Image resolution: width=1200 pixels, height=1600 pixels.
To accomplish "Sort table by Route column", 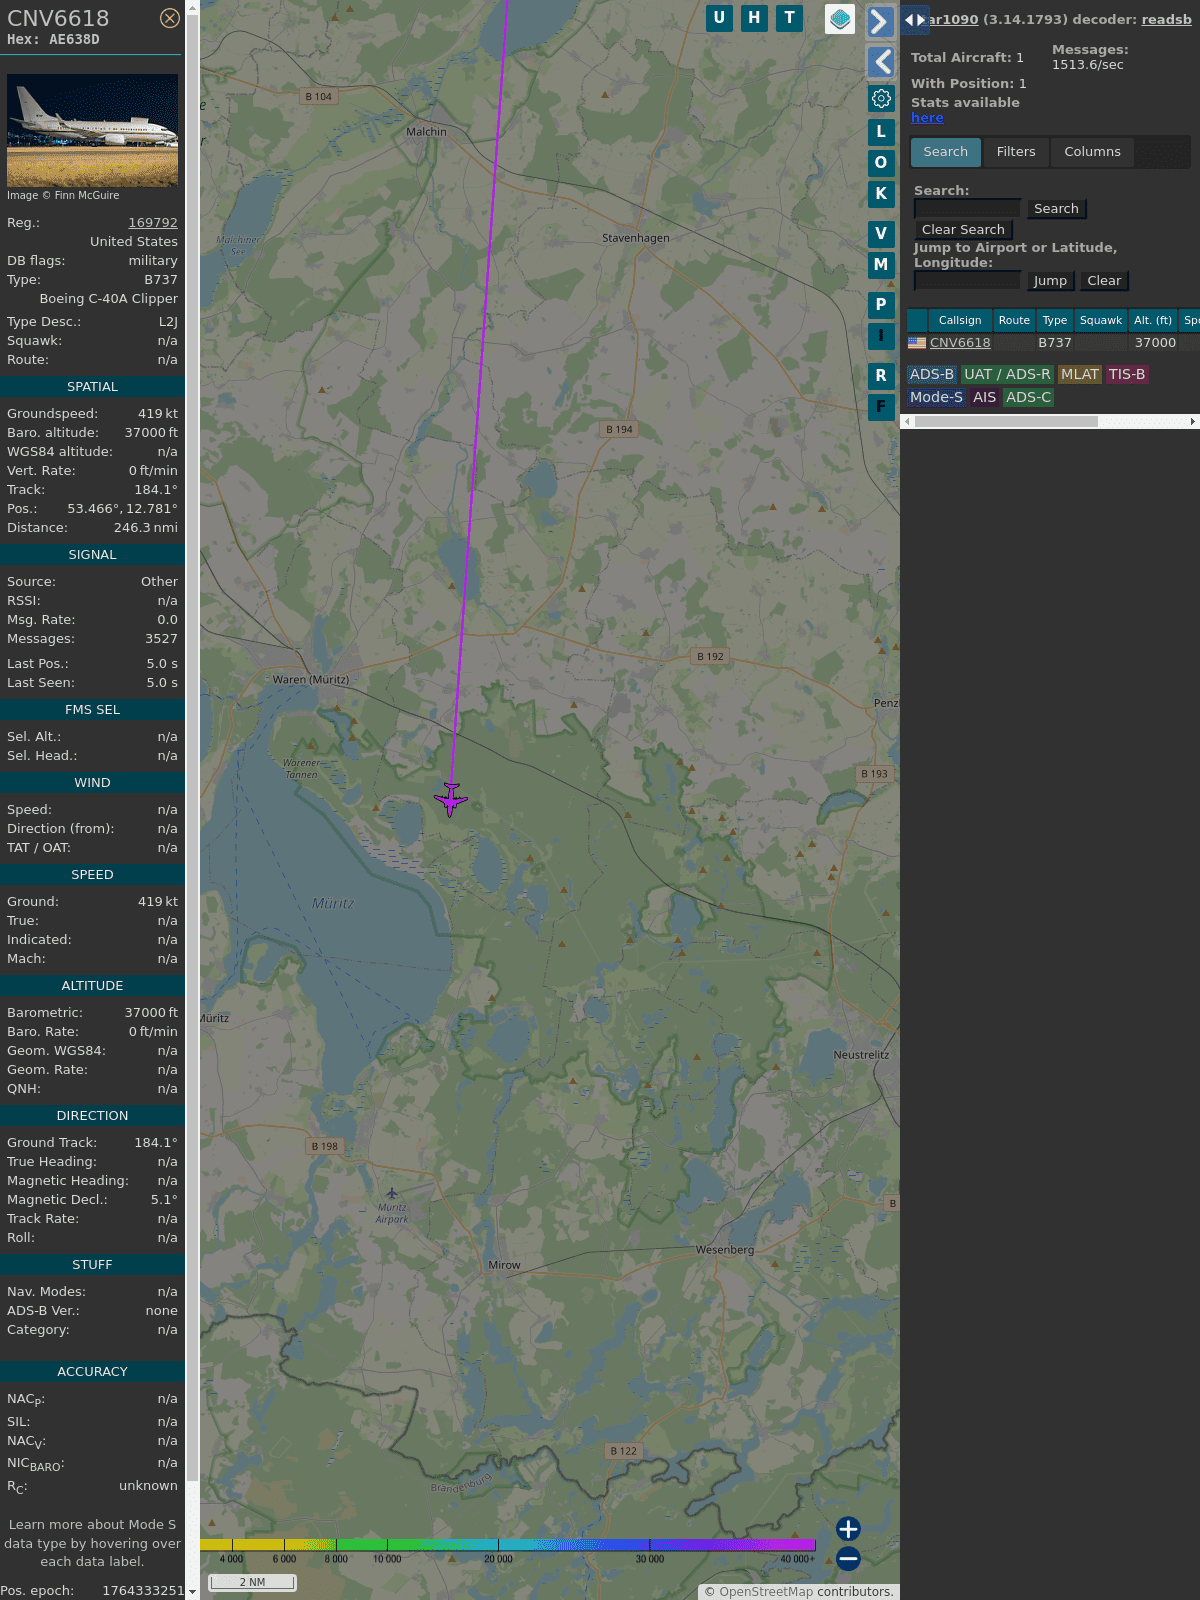I will 1014,320.
